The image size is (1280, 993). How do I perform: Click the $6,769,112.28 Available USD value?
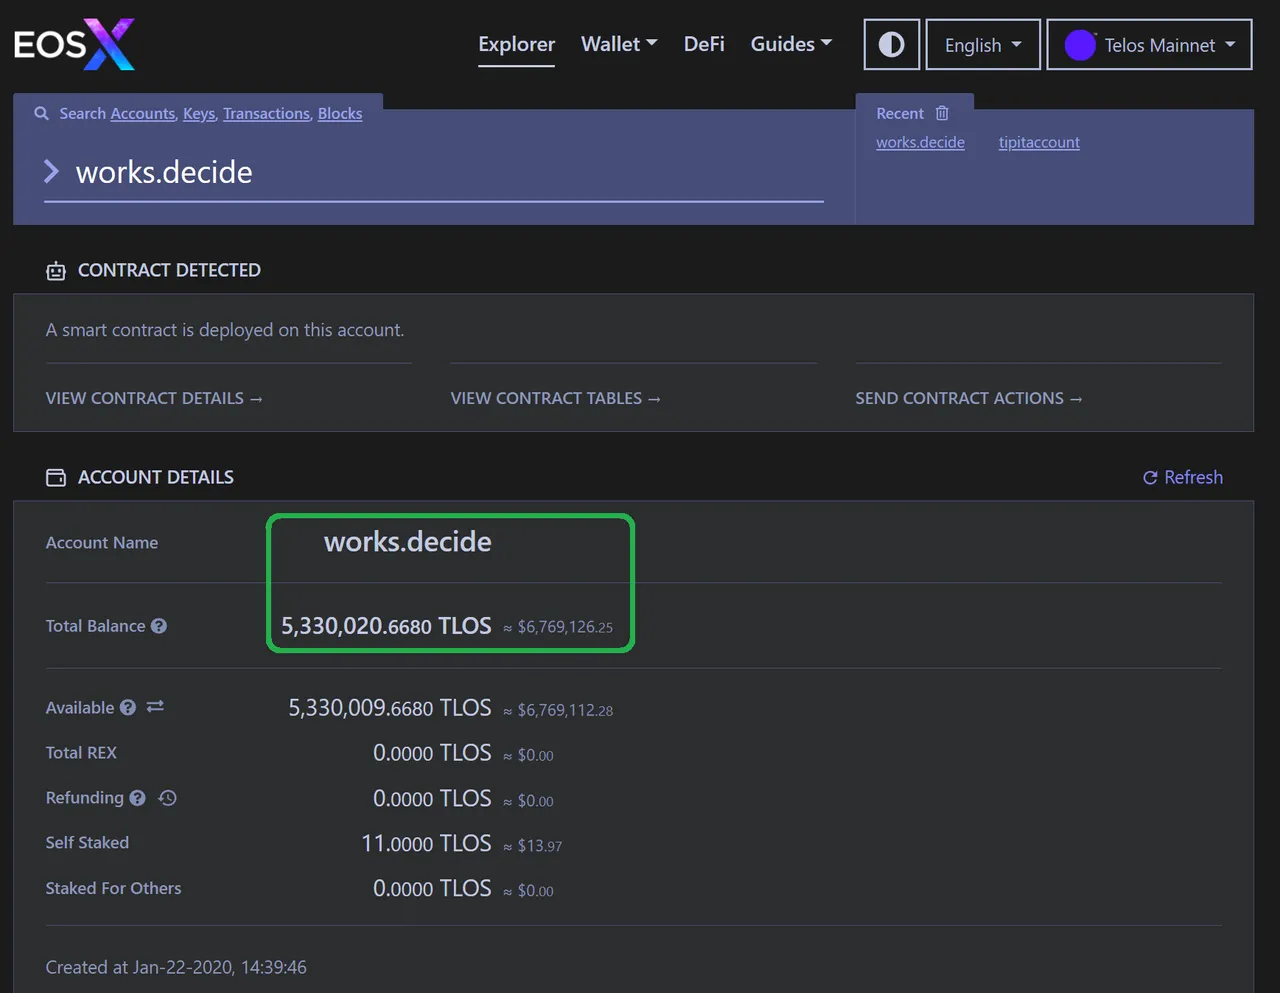click(x=565, y=710)
